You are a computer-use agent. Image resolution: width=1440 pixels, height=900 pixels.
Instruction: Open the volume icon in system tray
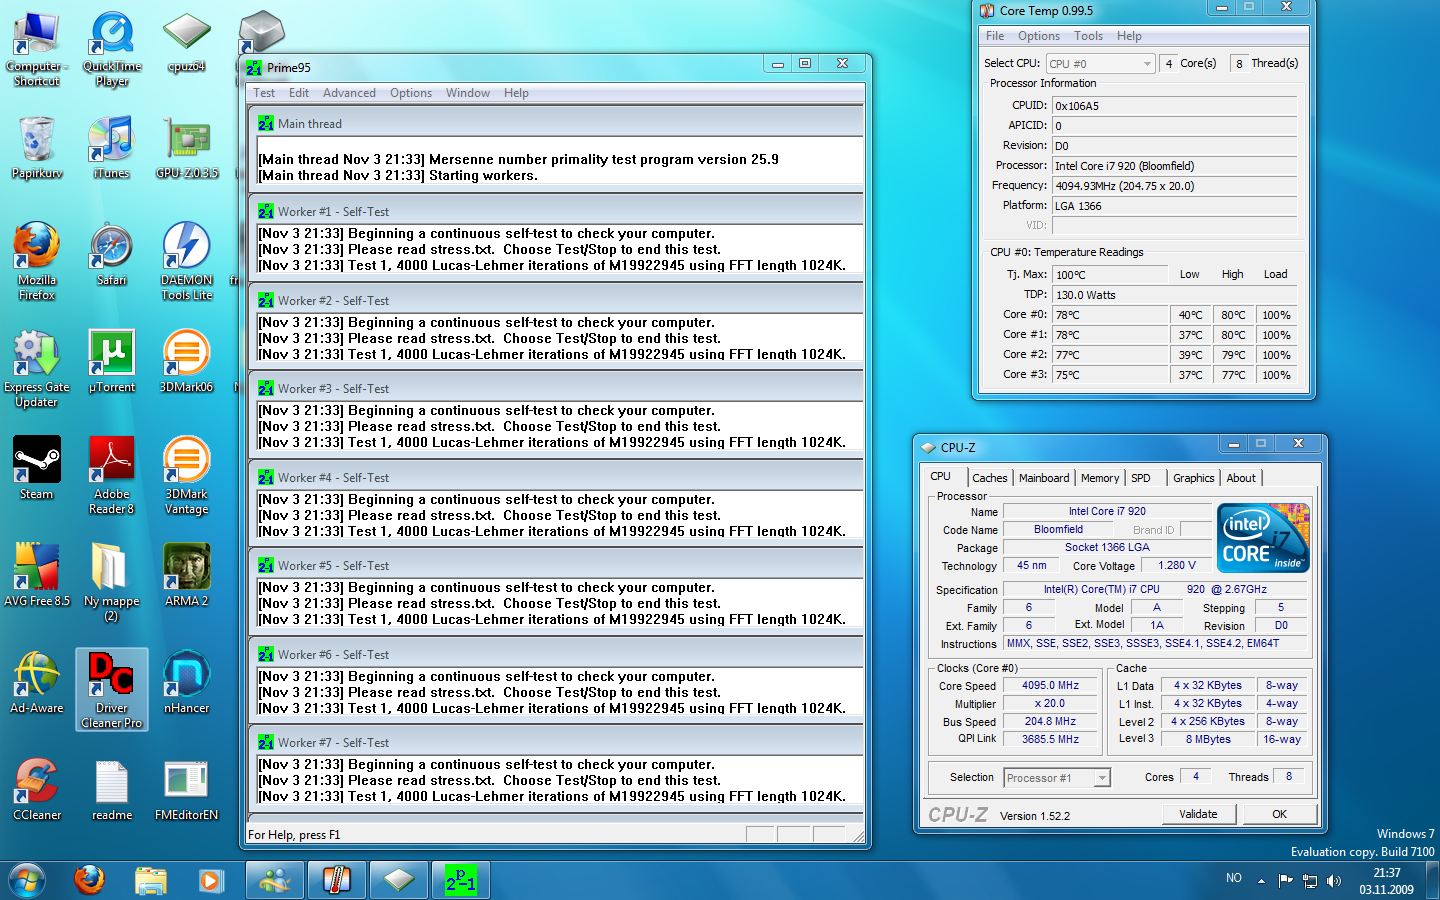(1333, 880)
